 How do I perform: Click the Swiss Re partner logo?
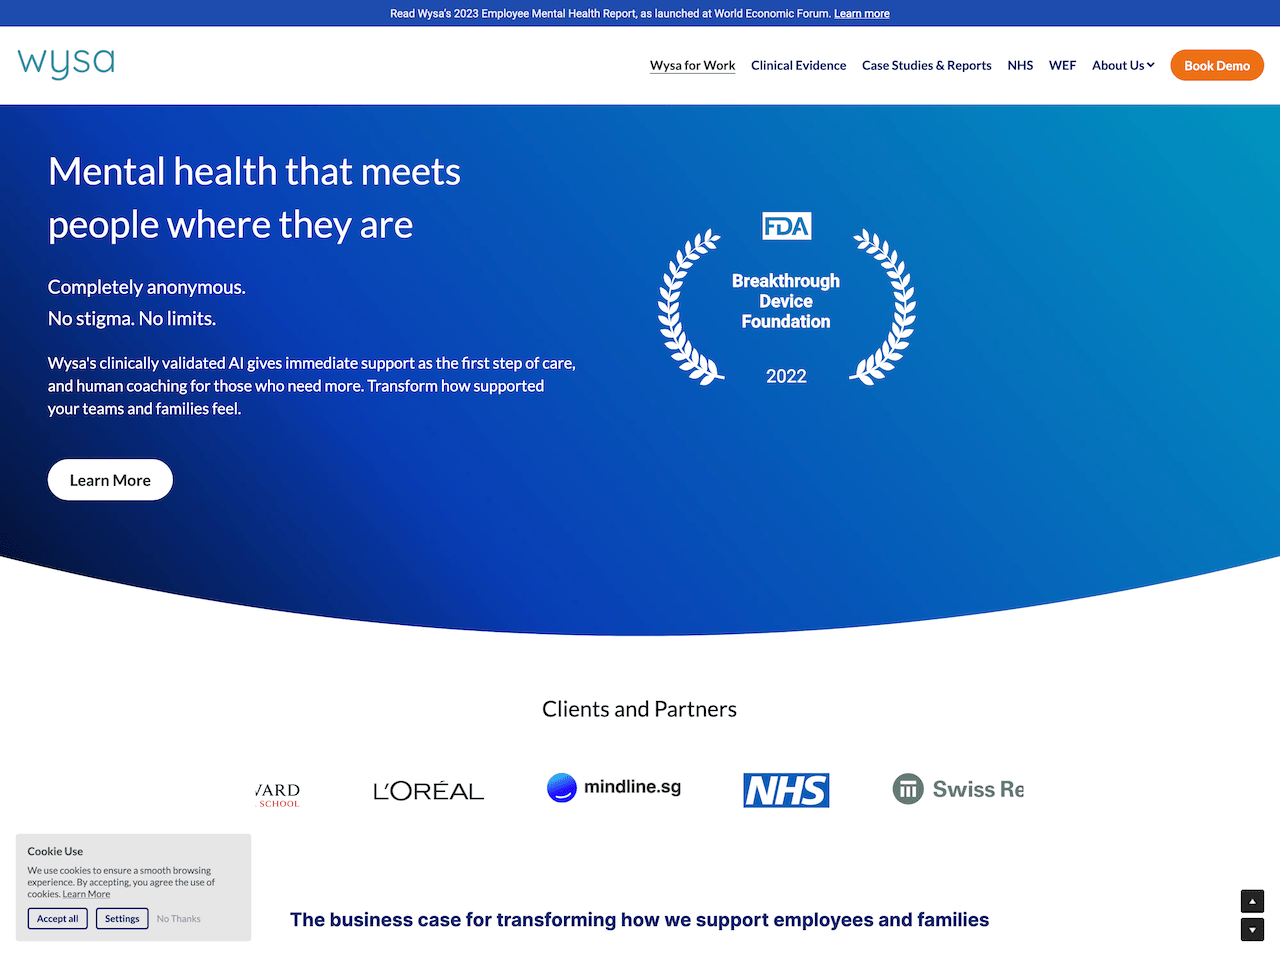(958, 789)
